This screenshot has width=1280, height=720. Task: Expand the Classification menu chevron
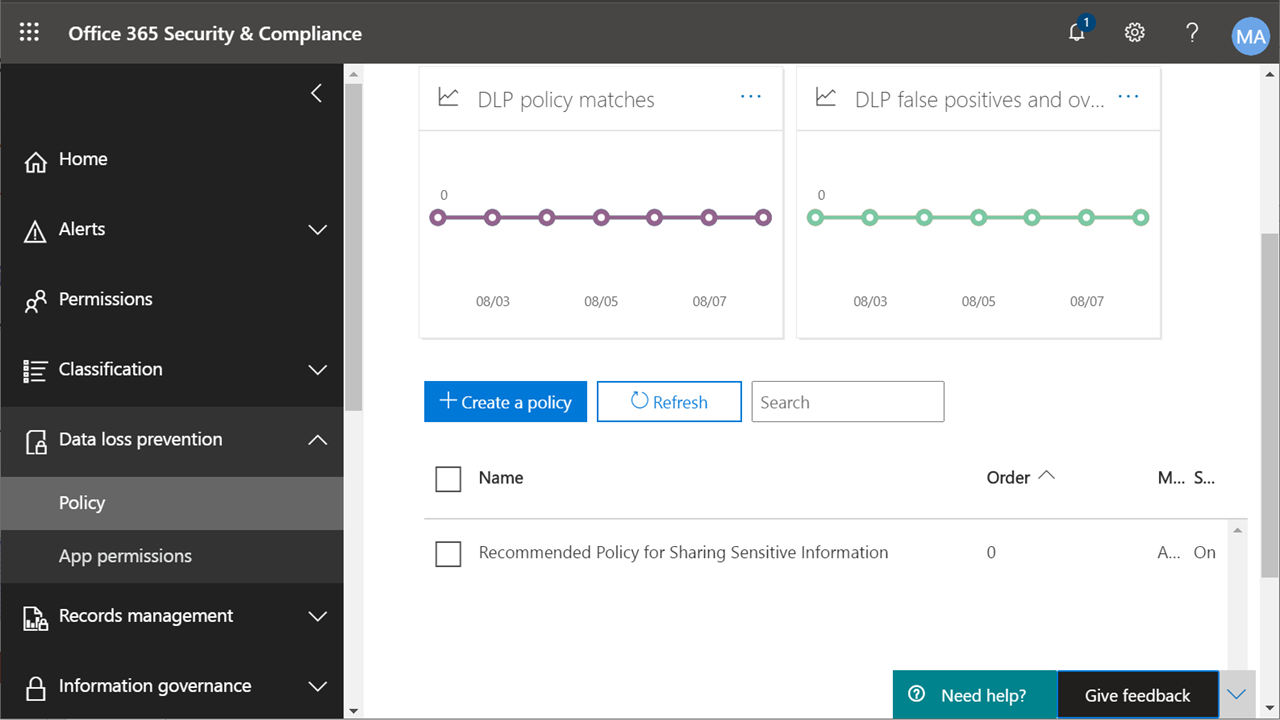coord(318,370)
